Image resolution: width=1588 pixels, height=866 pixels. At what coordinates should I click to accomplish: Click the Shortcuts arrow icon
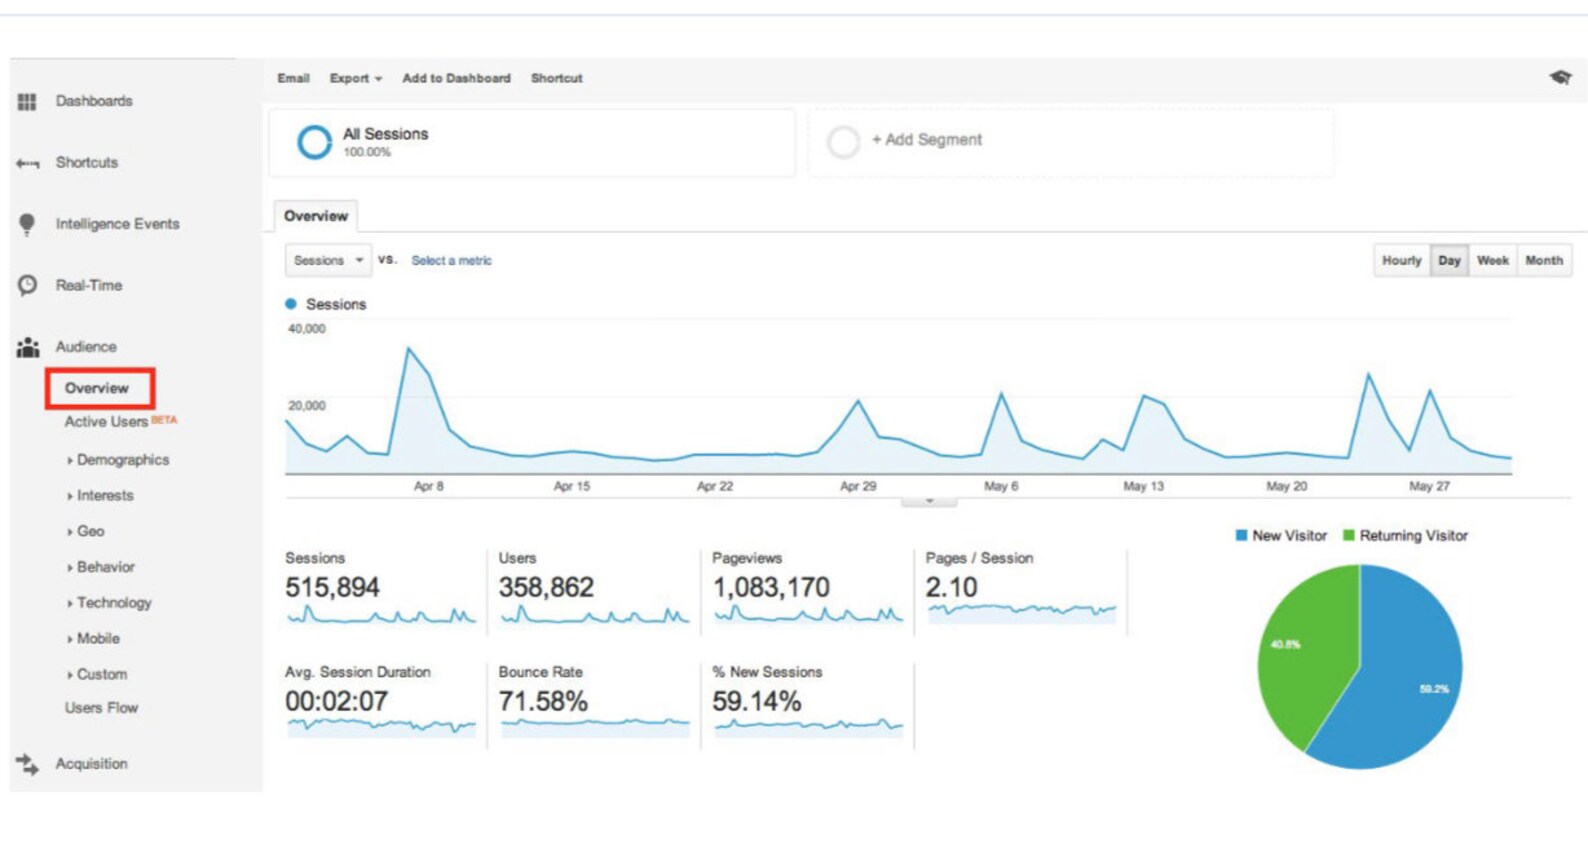point(27,163)
